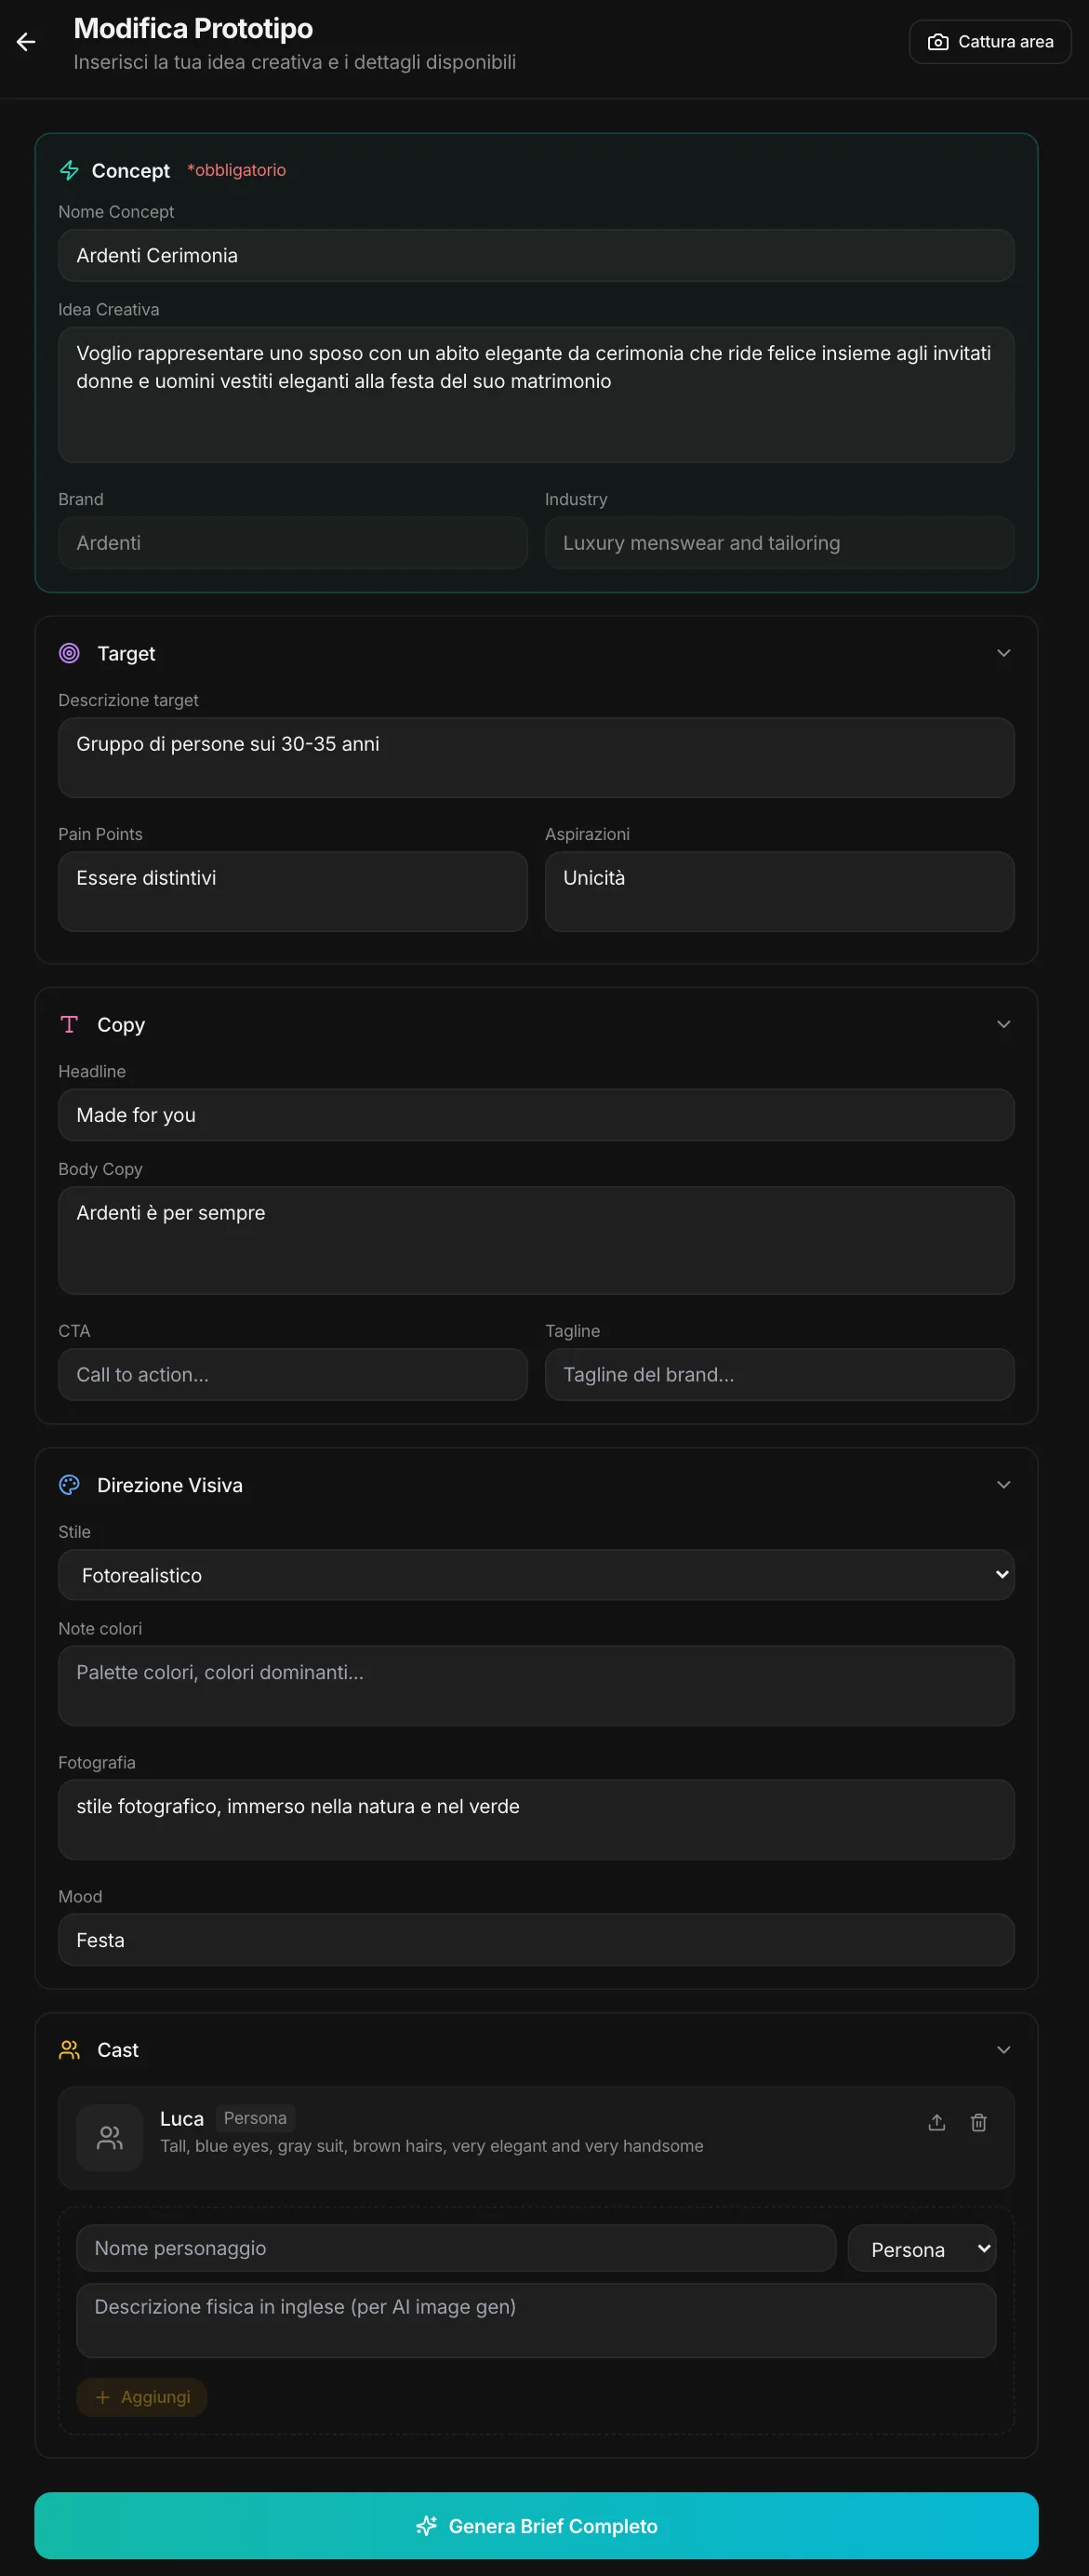The image size is (1089, 2576).
Task: Click the Descrizione fisica text area
Action: pyautogui.click(x=536, y=2320)
